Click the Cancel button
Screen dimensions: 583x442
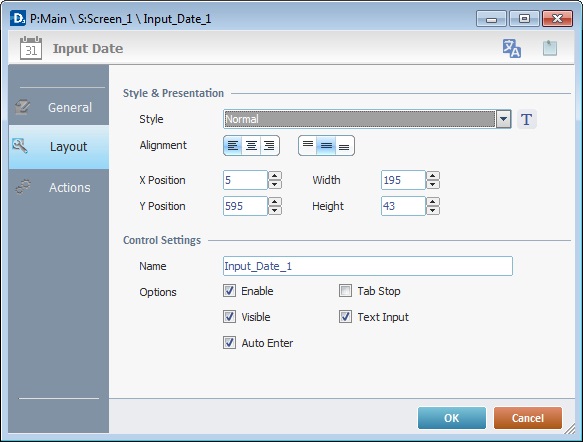tap(528, 418)
